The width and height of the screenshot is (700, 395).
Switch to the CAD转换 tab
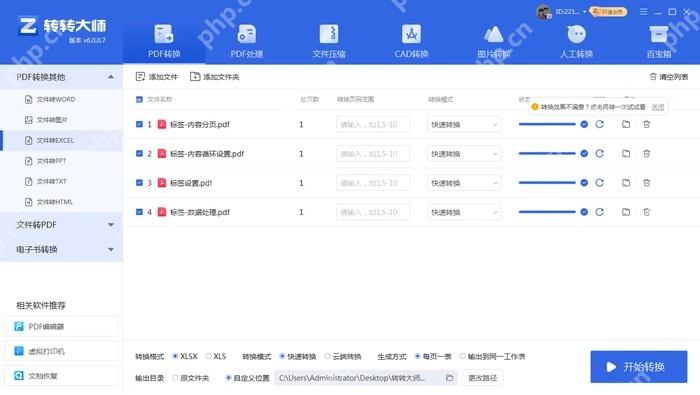click(411, 41)
